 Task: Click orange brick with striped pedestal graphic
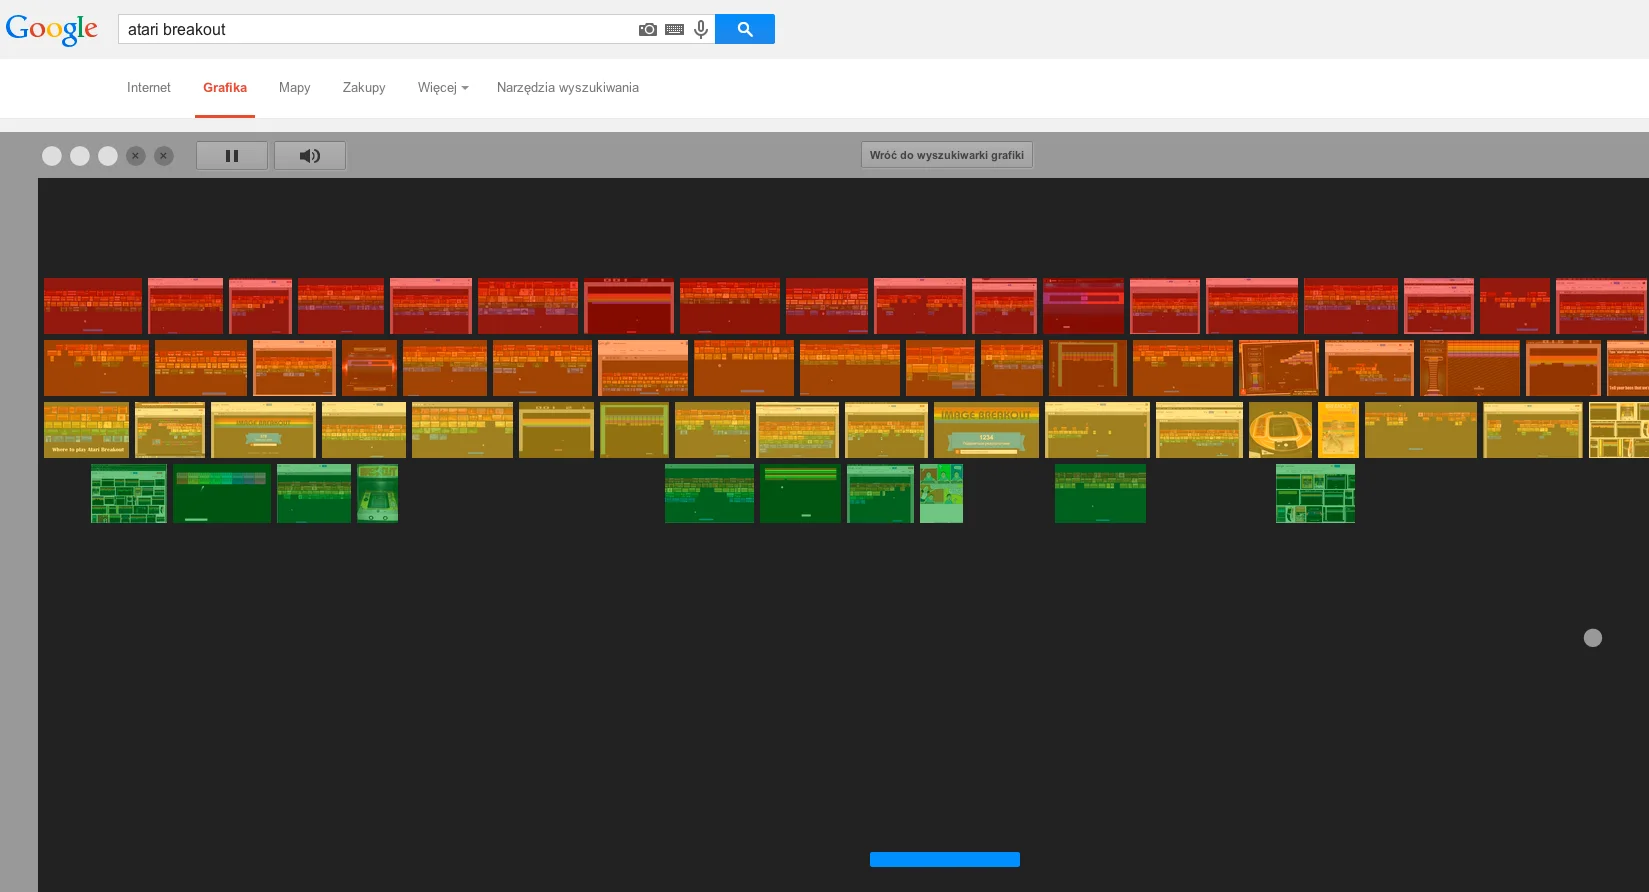click(x=1470, y=368)
